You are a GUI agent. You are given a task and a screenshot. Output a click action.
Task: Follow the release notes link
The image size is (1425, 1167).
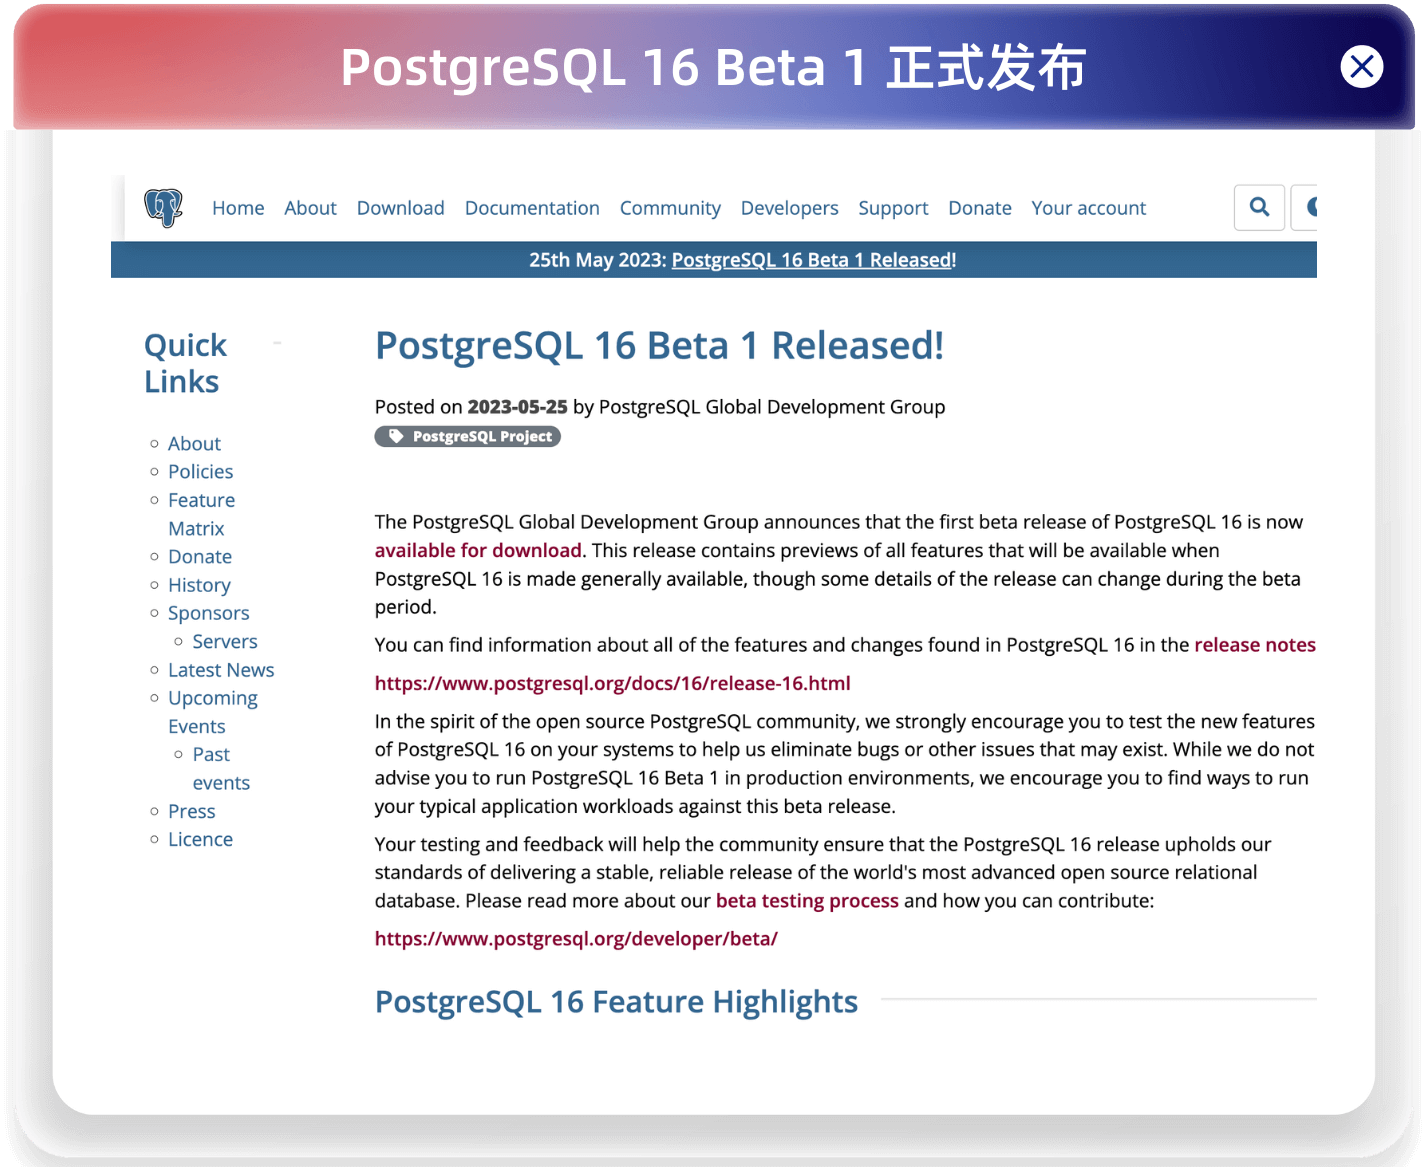click(1255, 645)
